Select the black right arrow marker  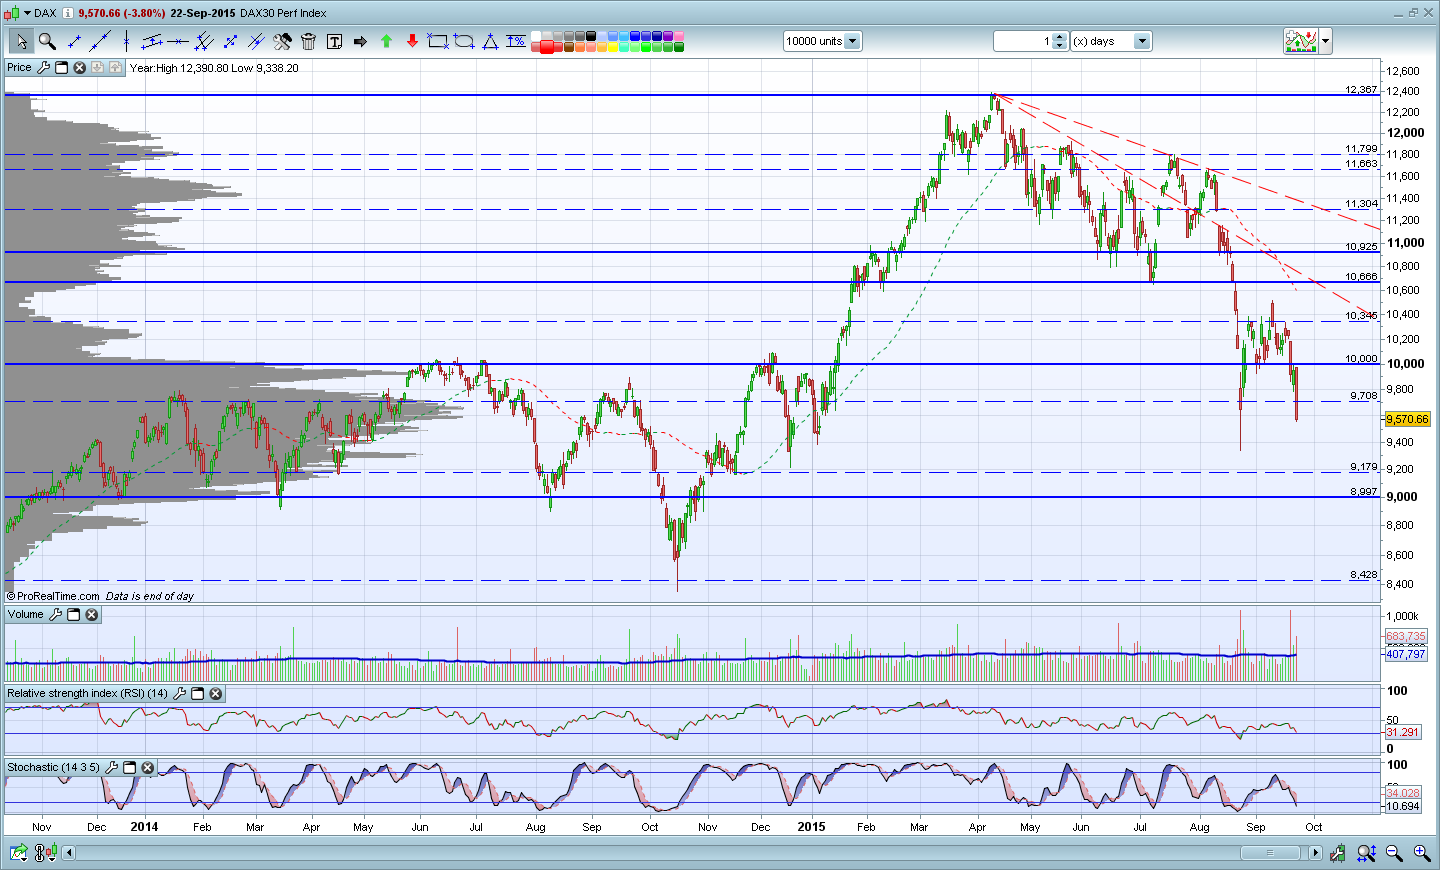360,41
